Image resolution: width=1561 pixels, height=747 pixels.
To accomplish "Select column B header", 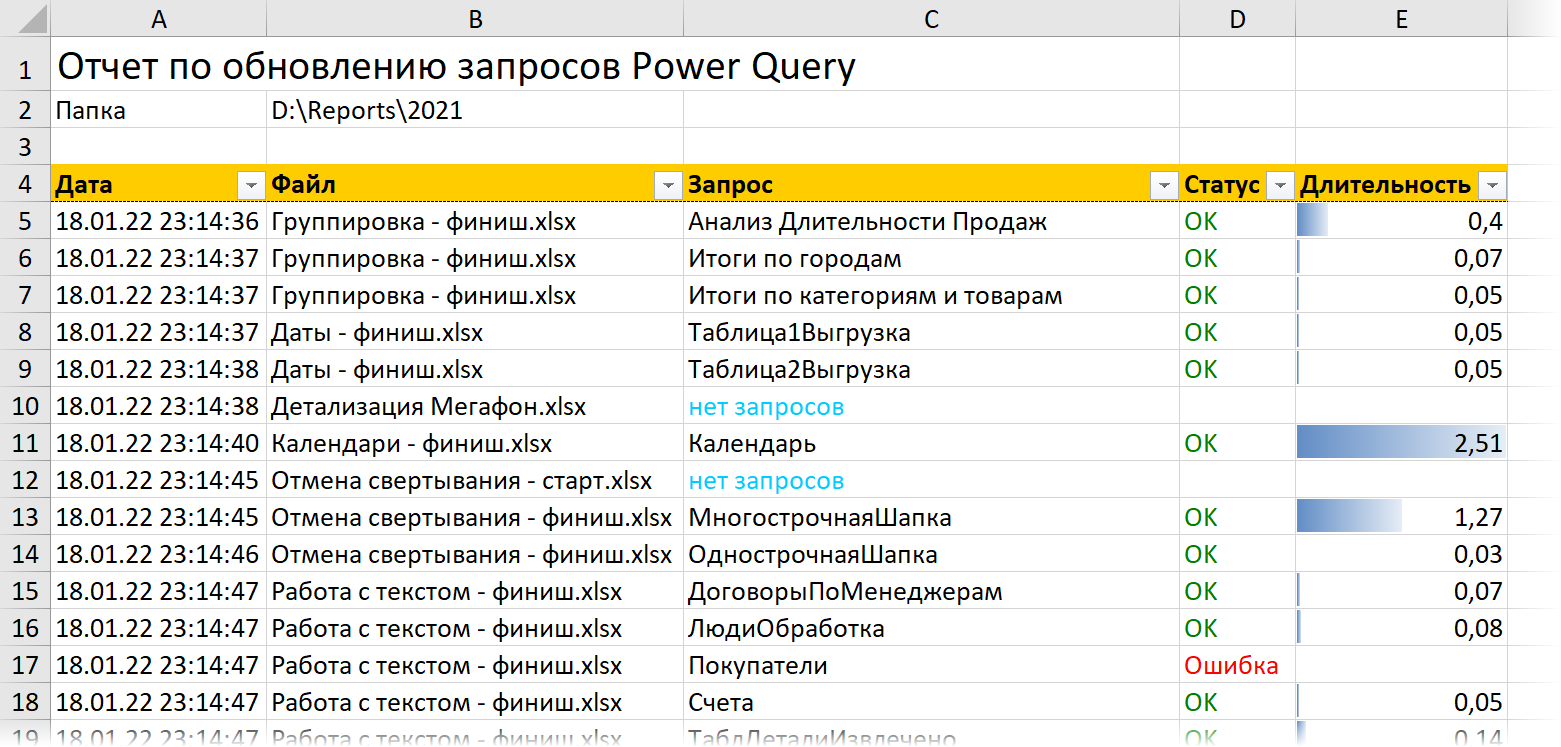I will coord(475,19).
